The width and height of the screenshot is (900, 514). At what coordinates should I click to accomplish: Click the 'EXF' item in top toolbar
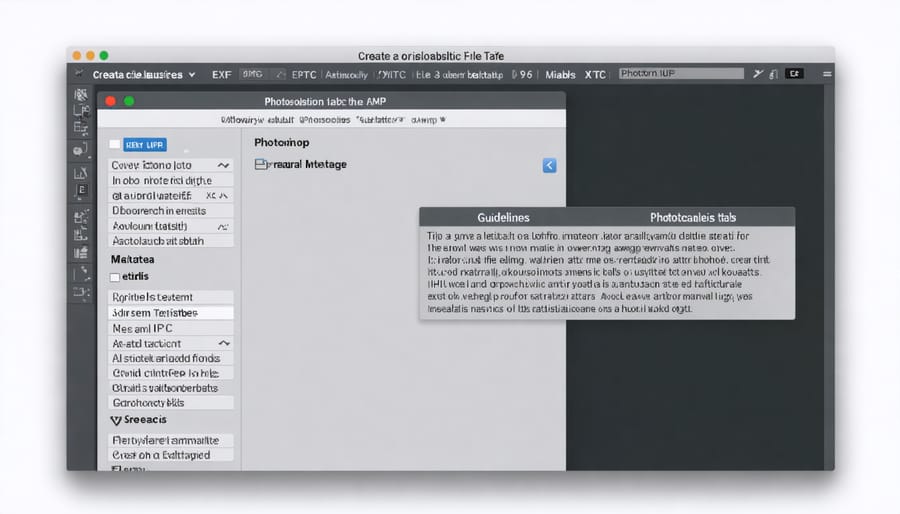[x=221, y=74]
